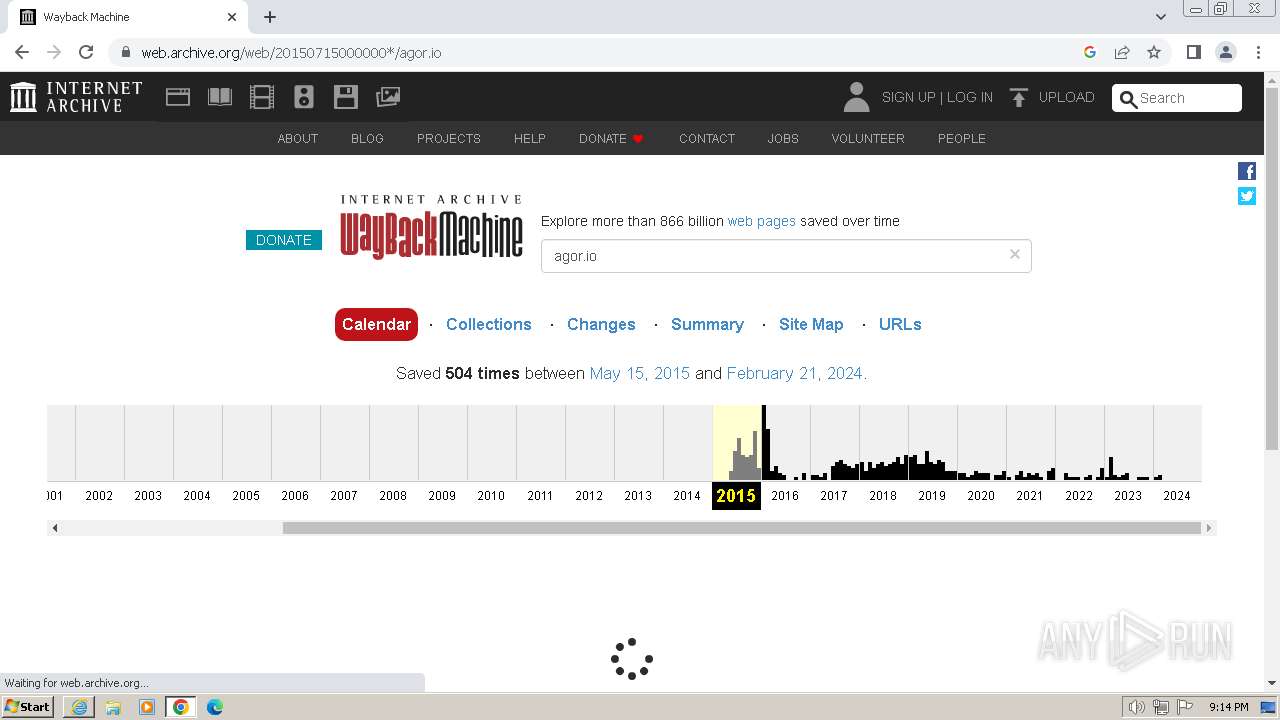The image size is (1280, 720).
Task: Open the PROJECTS menu item
Action: pos(449,138)
